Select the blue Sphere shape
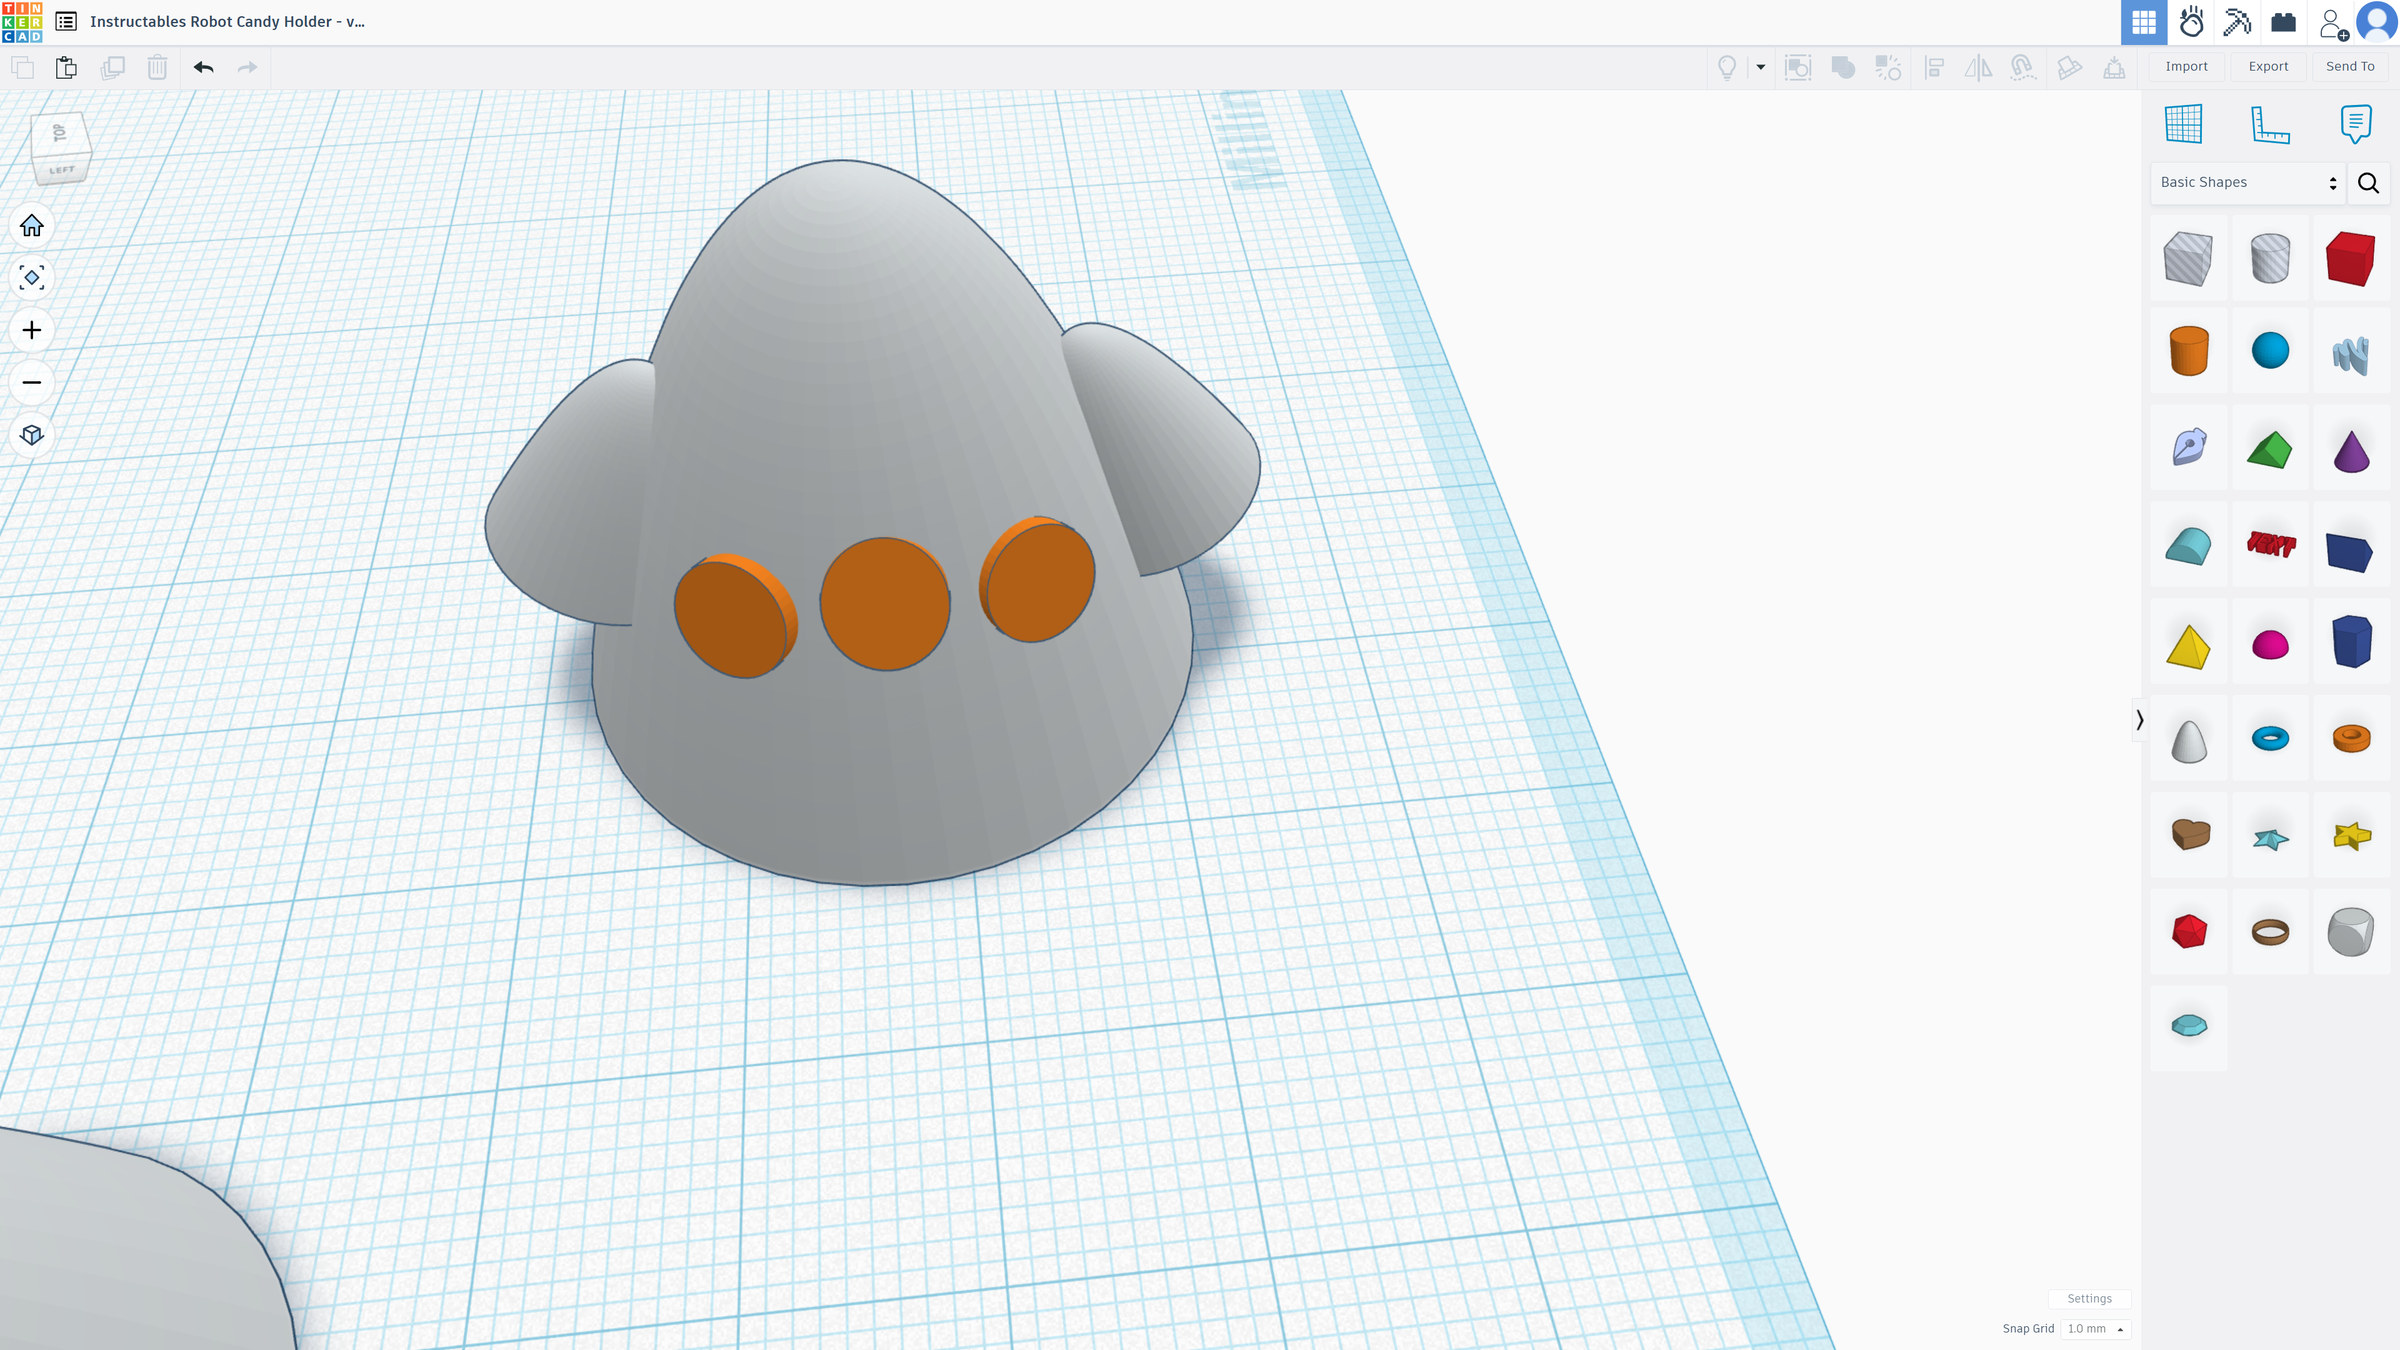 (x=2270, y=351)
